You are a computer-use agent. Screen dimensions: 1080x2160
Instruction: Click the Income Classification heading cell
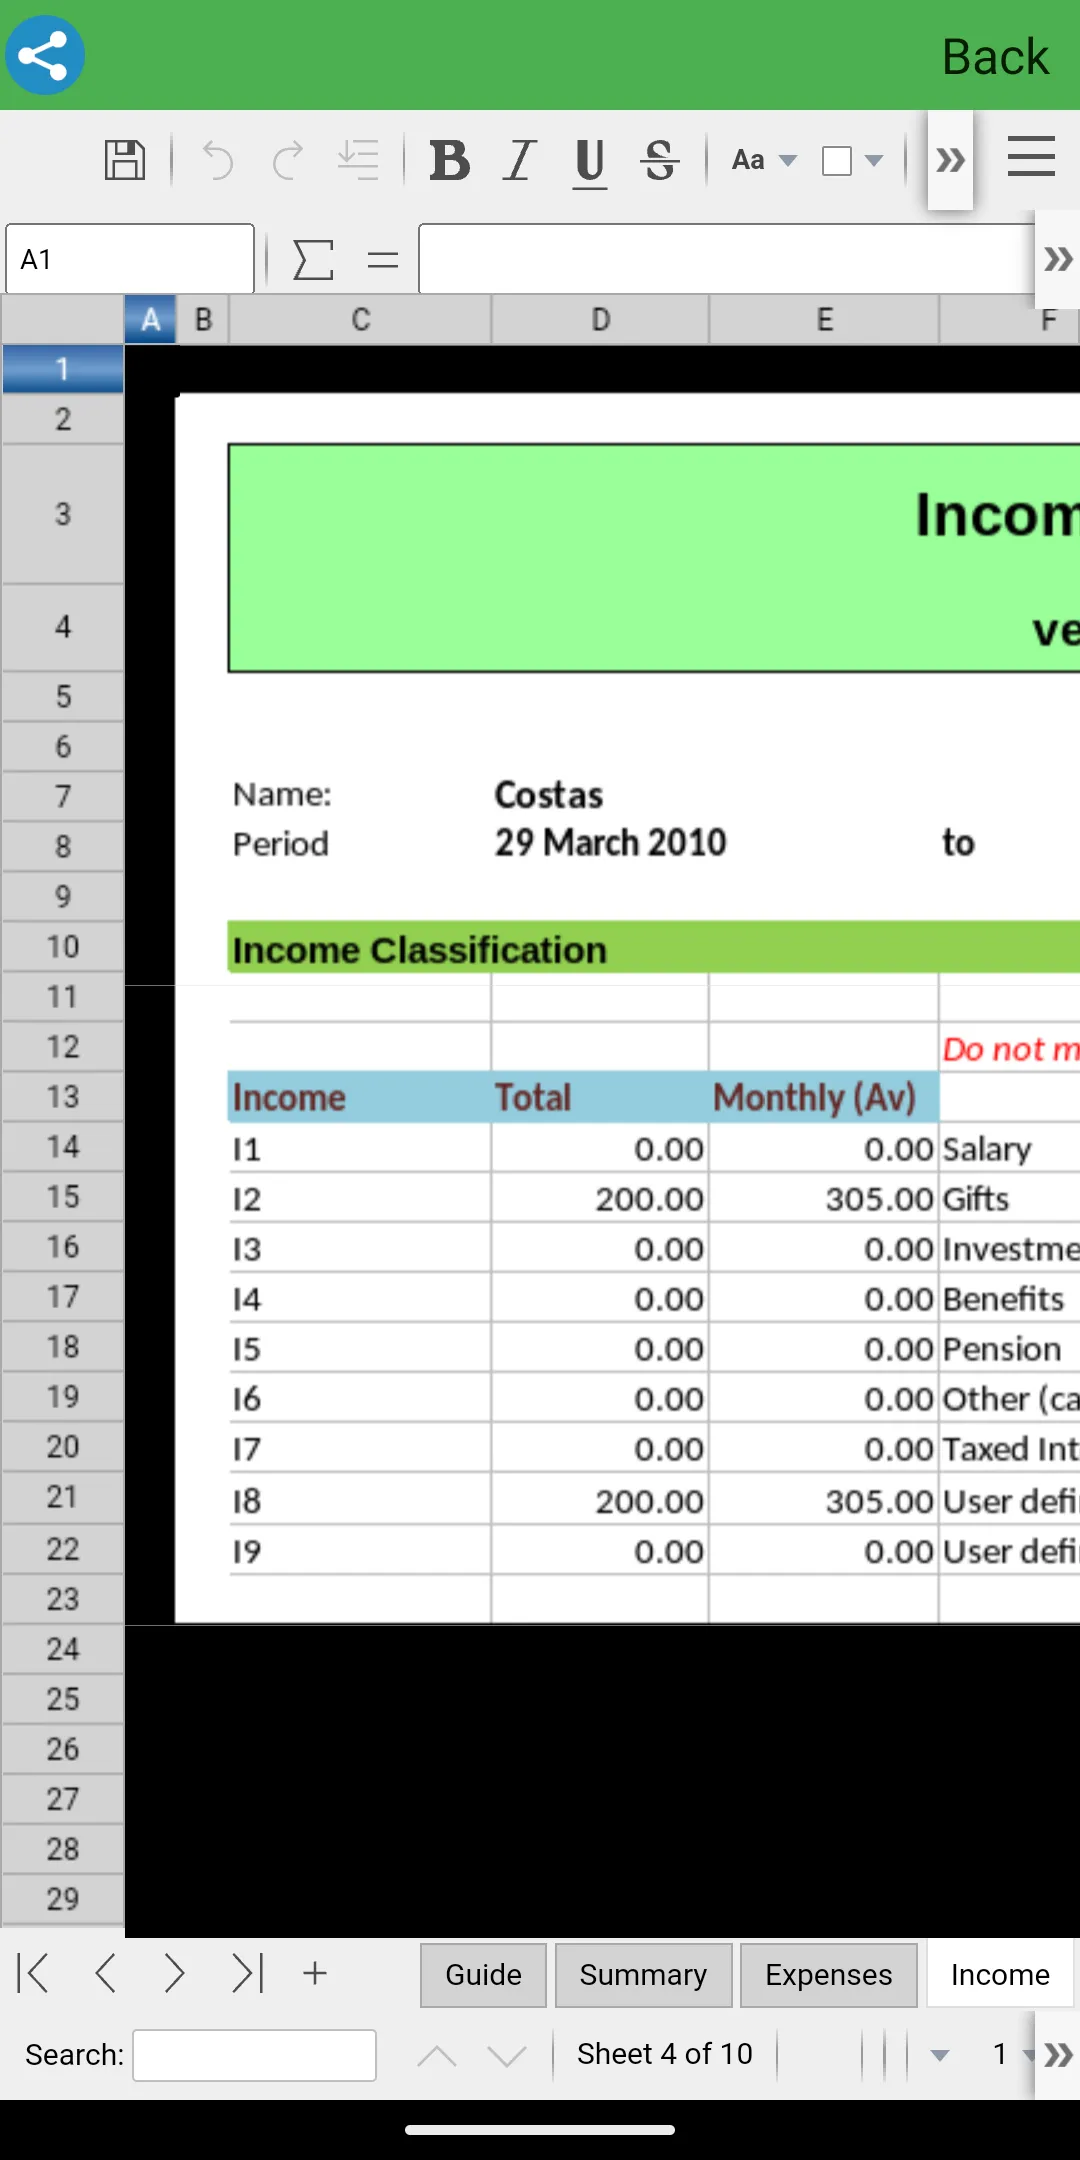click(655, 948)
